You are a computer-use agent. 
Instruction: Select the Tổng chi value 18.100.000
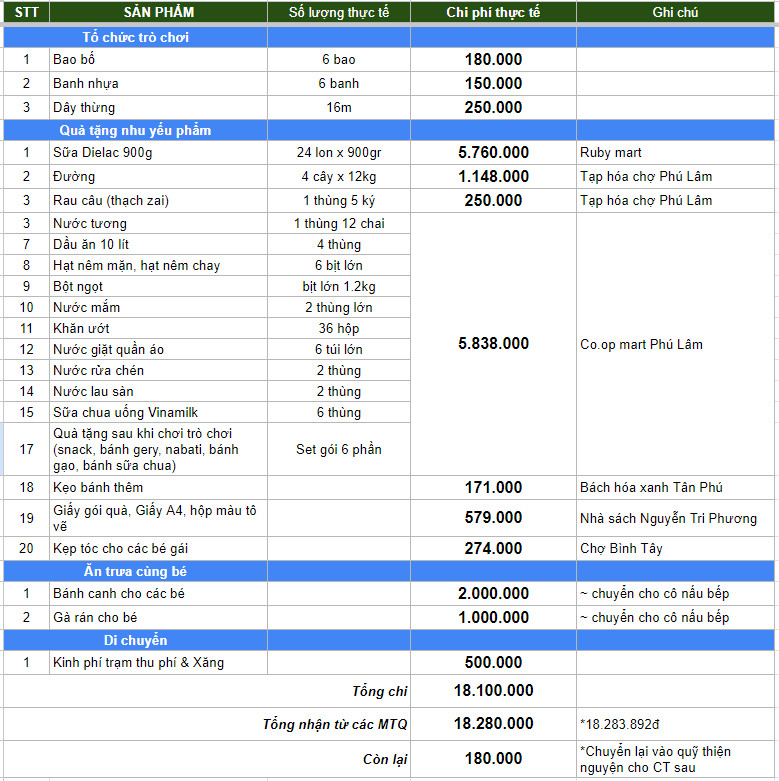coord(493,690)
